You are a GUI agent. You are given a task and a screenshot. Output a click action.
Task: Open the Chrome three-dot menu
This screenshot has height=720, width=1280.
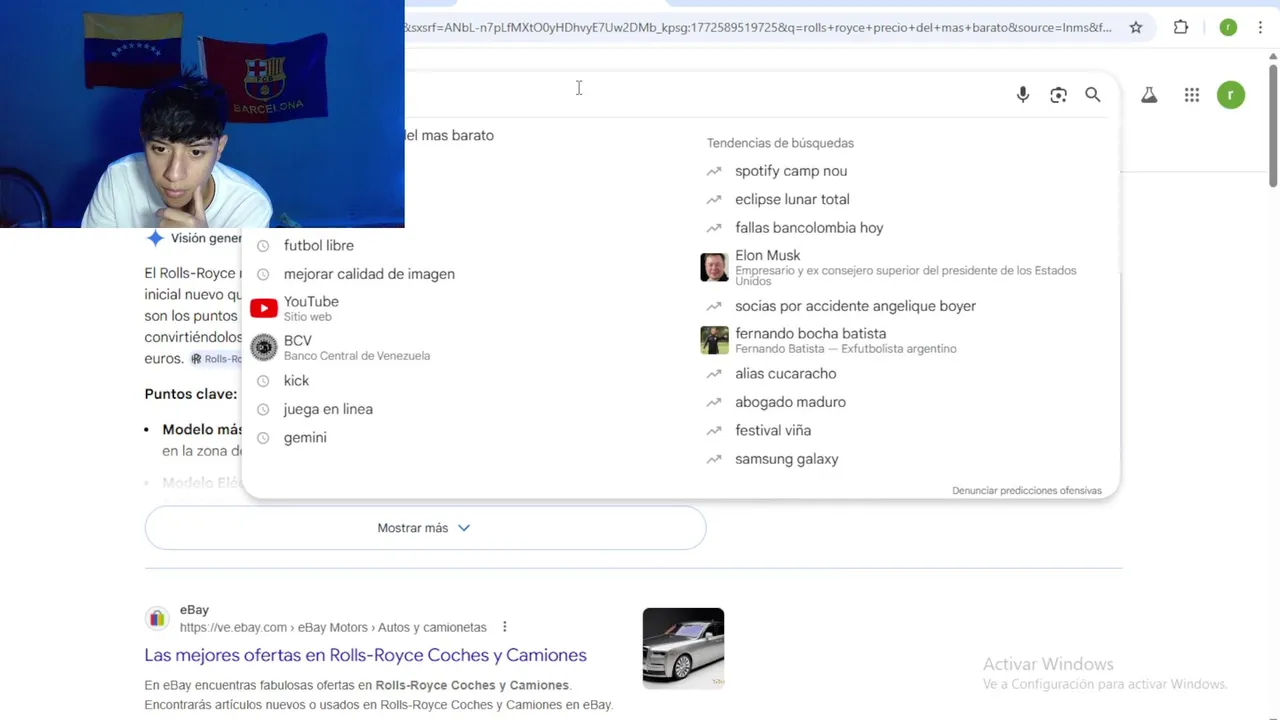pos(1260,28)
